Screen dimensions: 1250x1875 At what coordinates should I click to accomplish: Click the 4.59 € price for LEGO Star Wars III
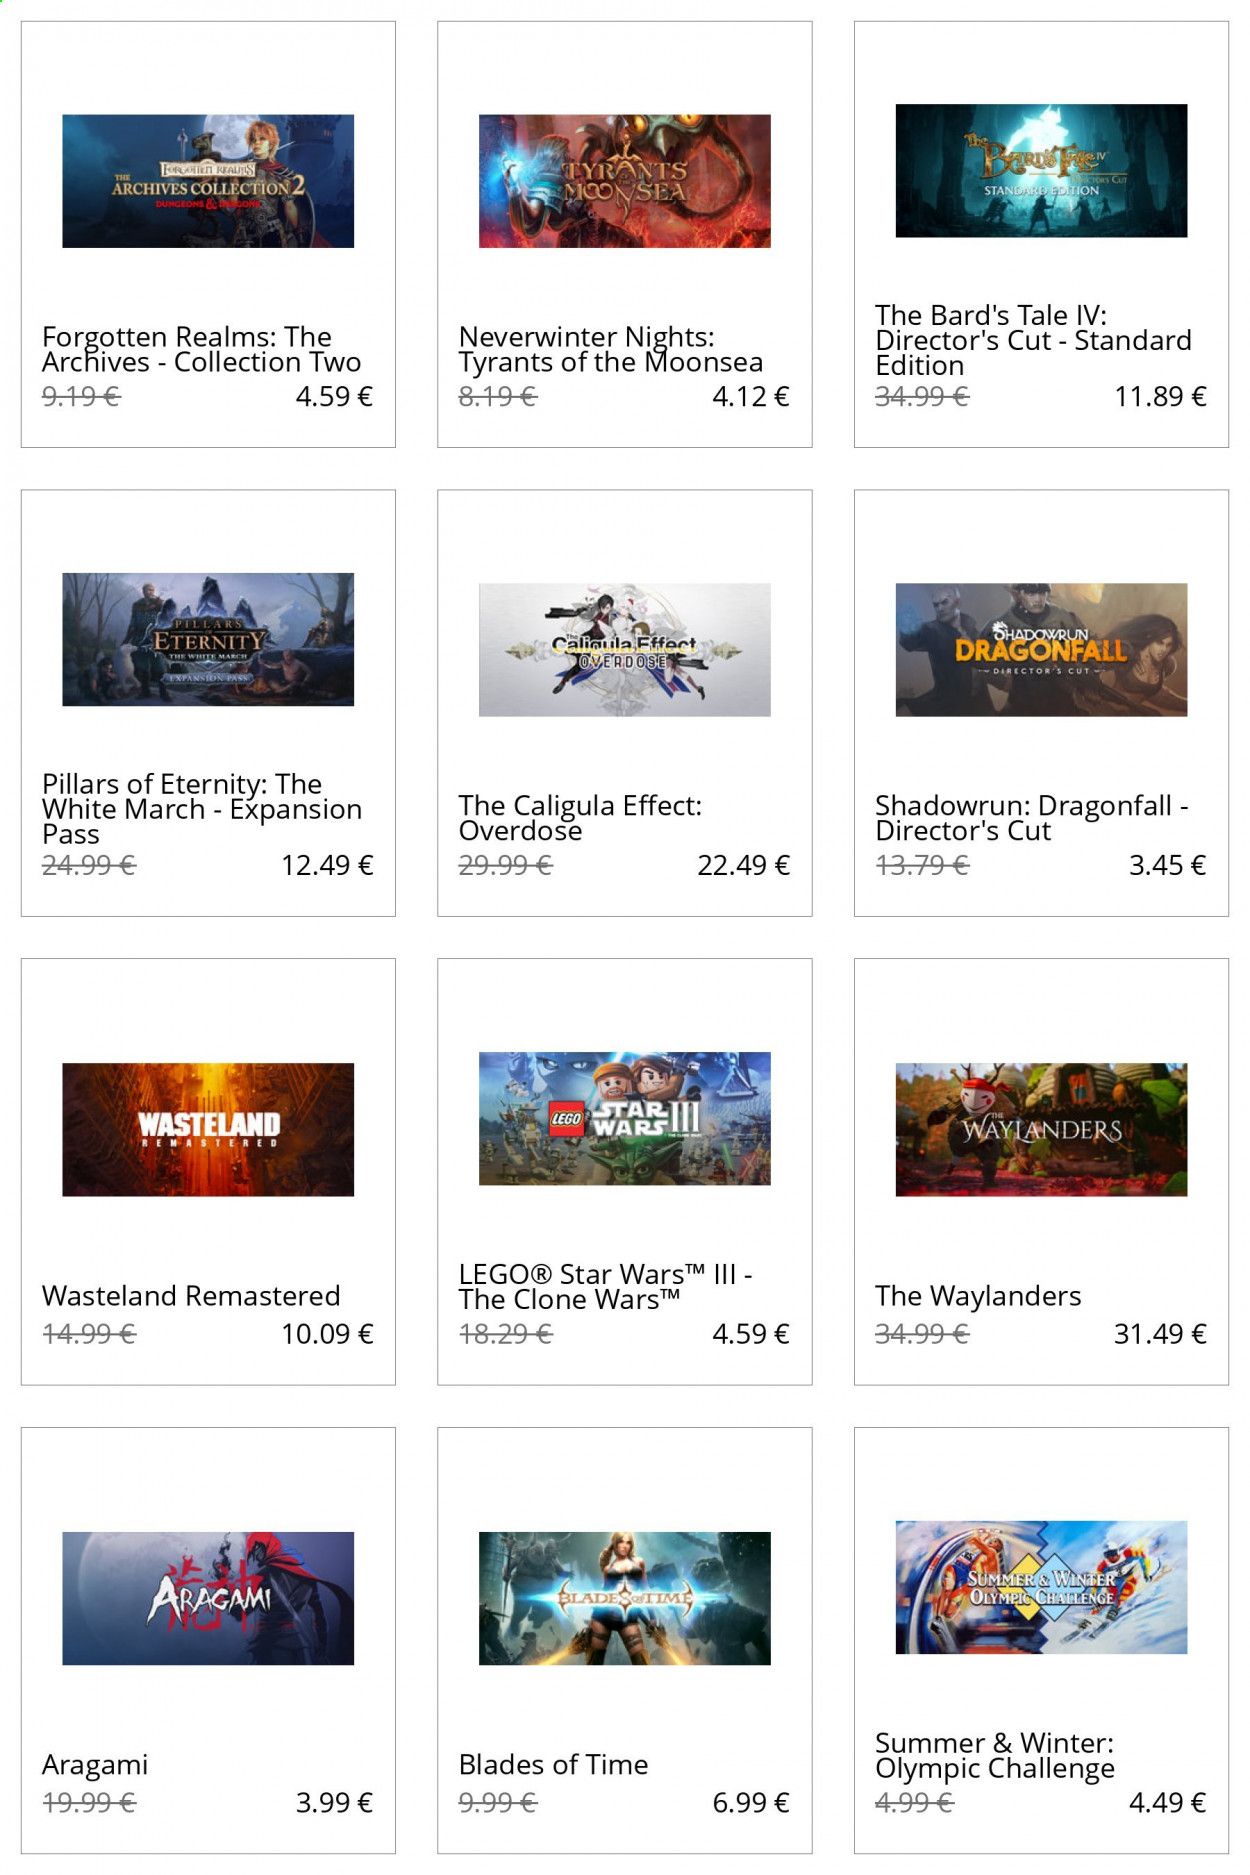[x=751, y=1333]
